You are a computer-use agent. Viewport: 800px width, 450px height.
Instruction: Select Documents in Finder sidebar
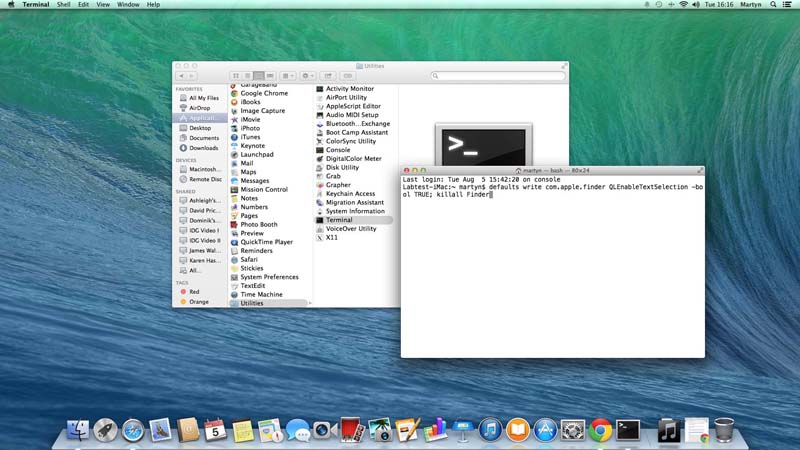click(199, 138)
